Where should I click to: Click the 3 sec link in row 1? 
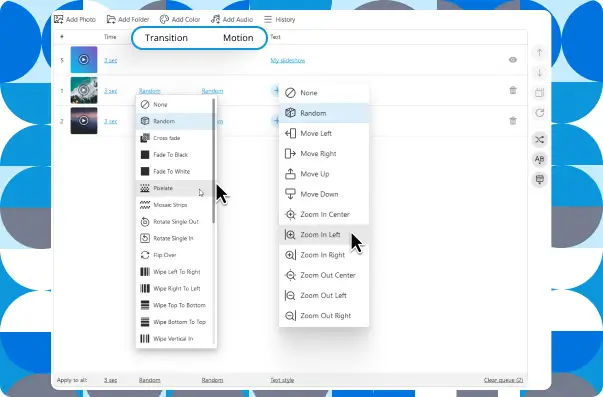tap(110, 91)
